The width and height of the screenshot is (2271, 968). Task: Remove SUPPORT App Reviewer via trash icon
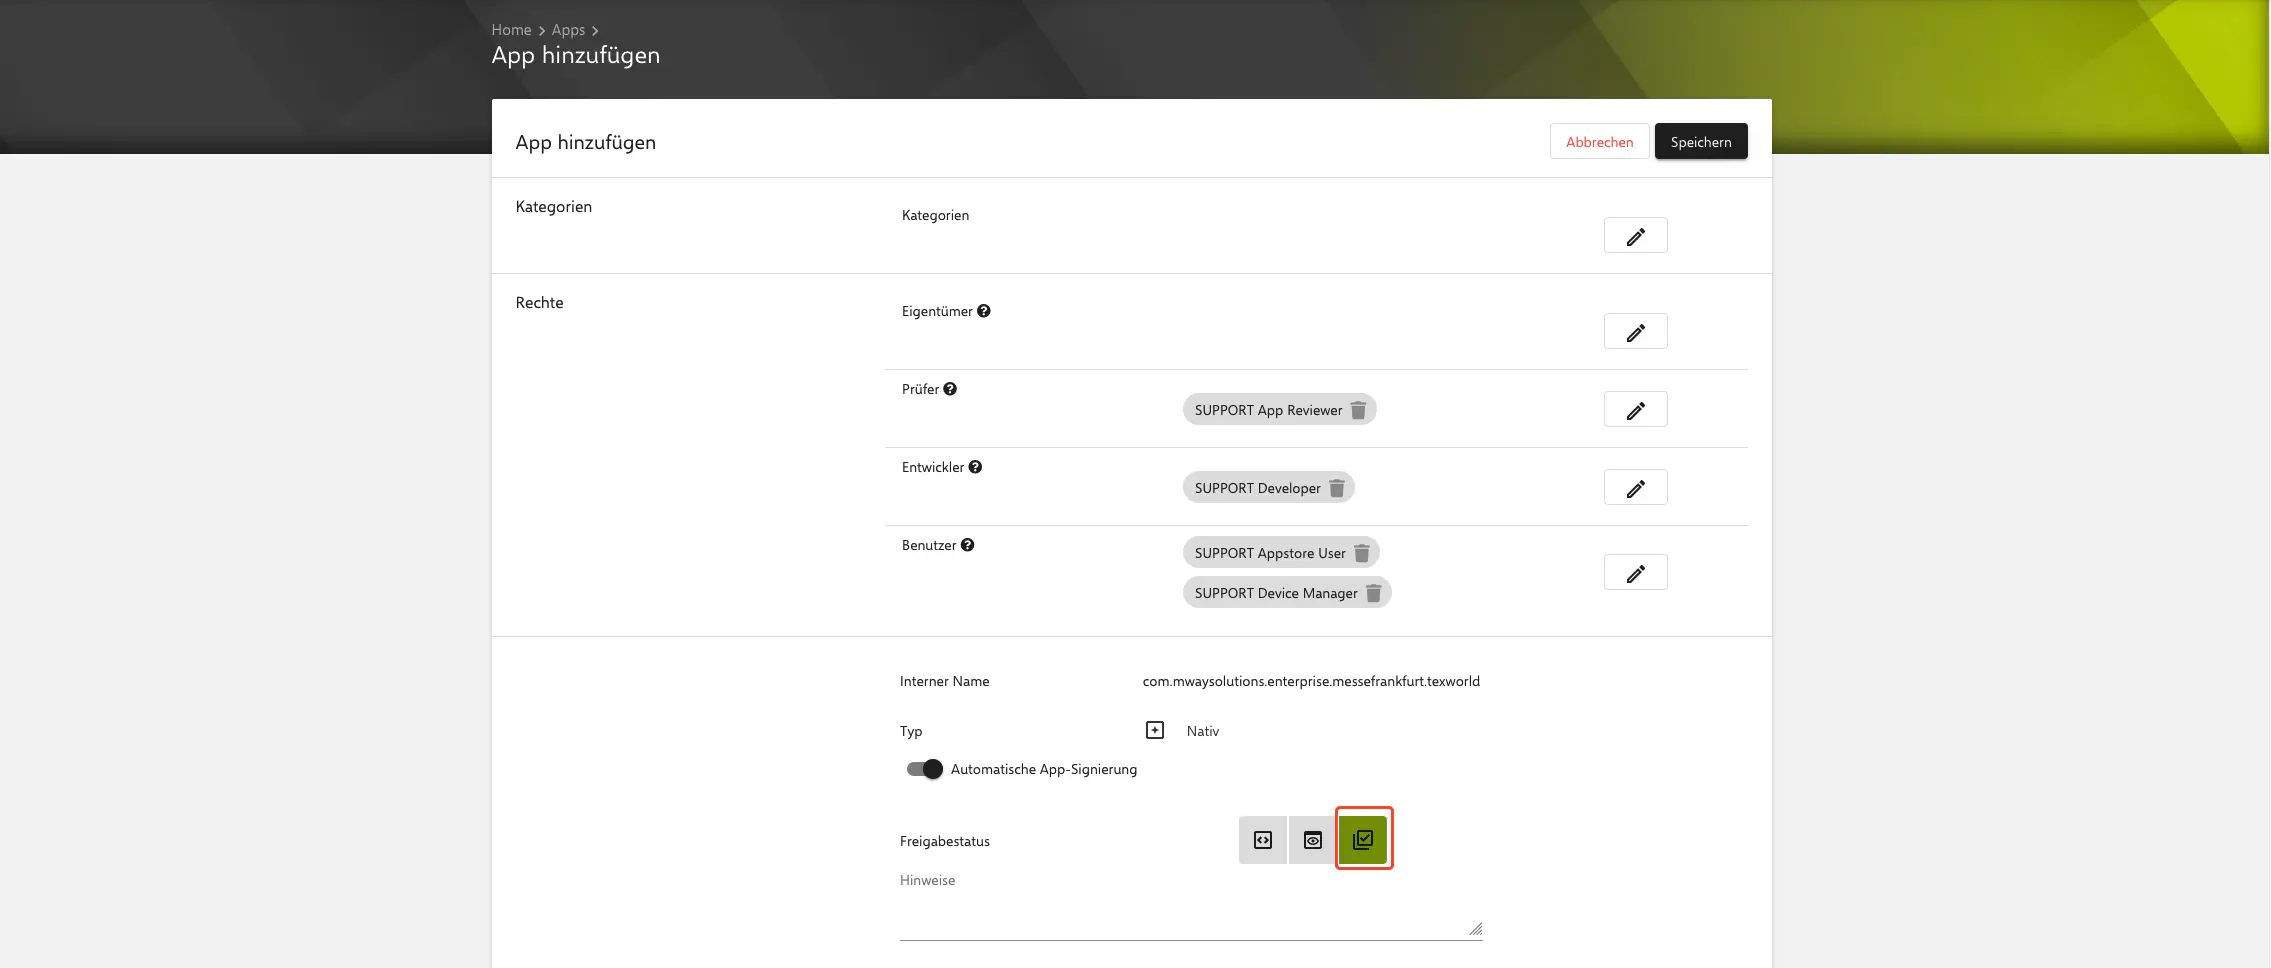pos(1358,410)
